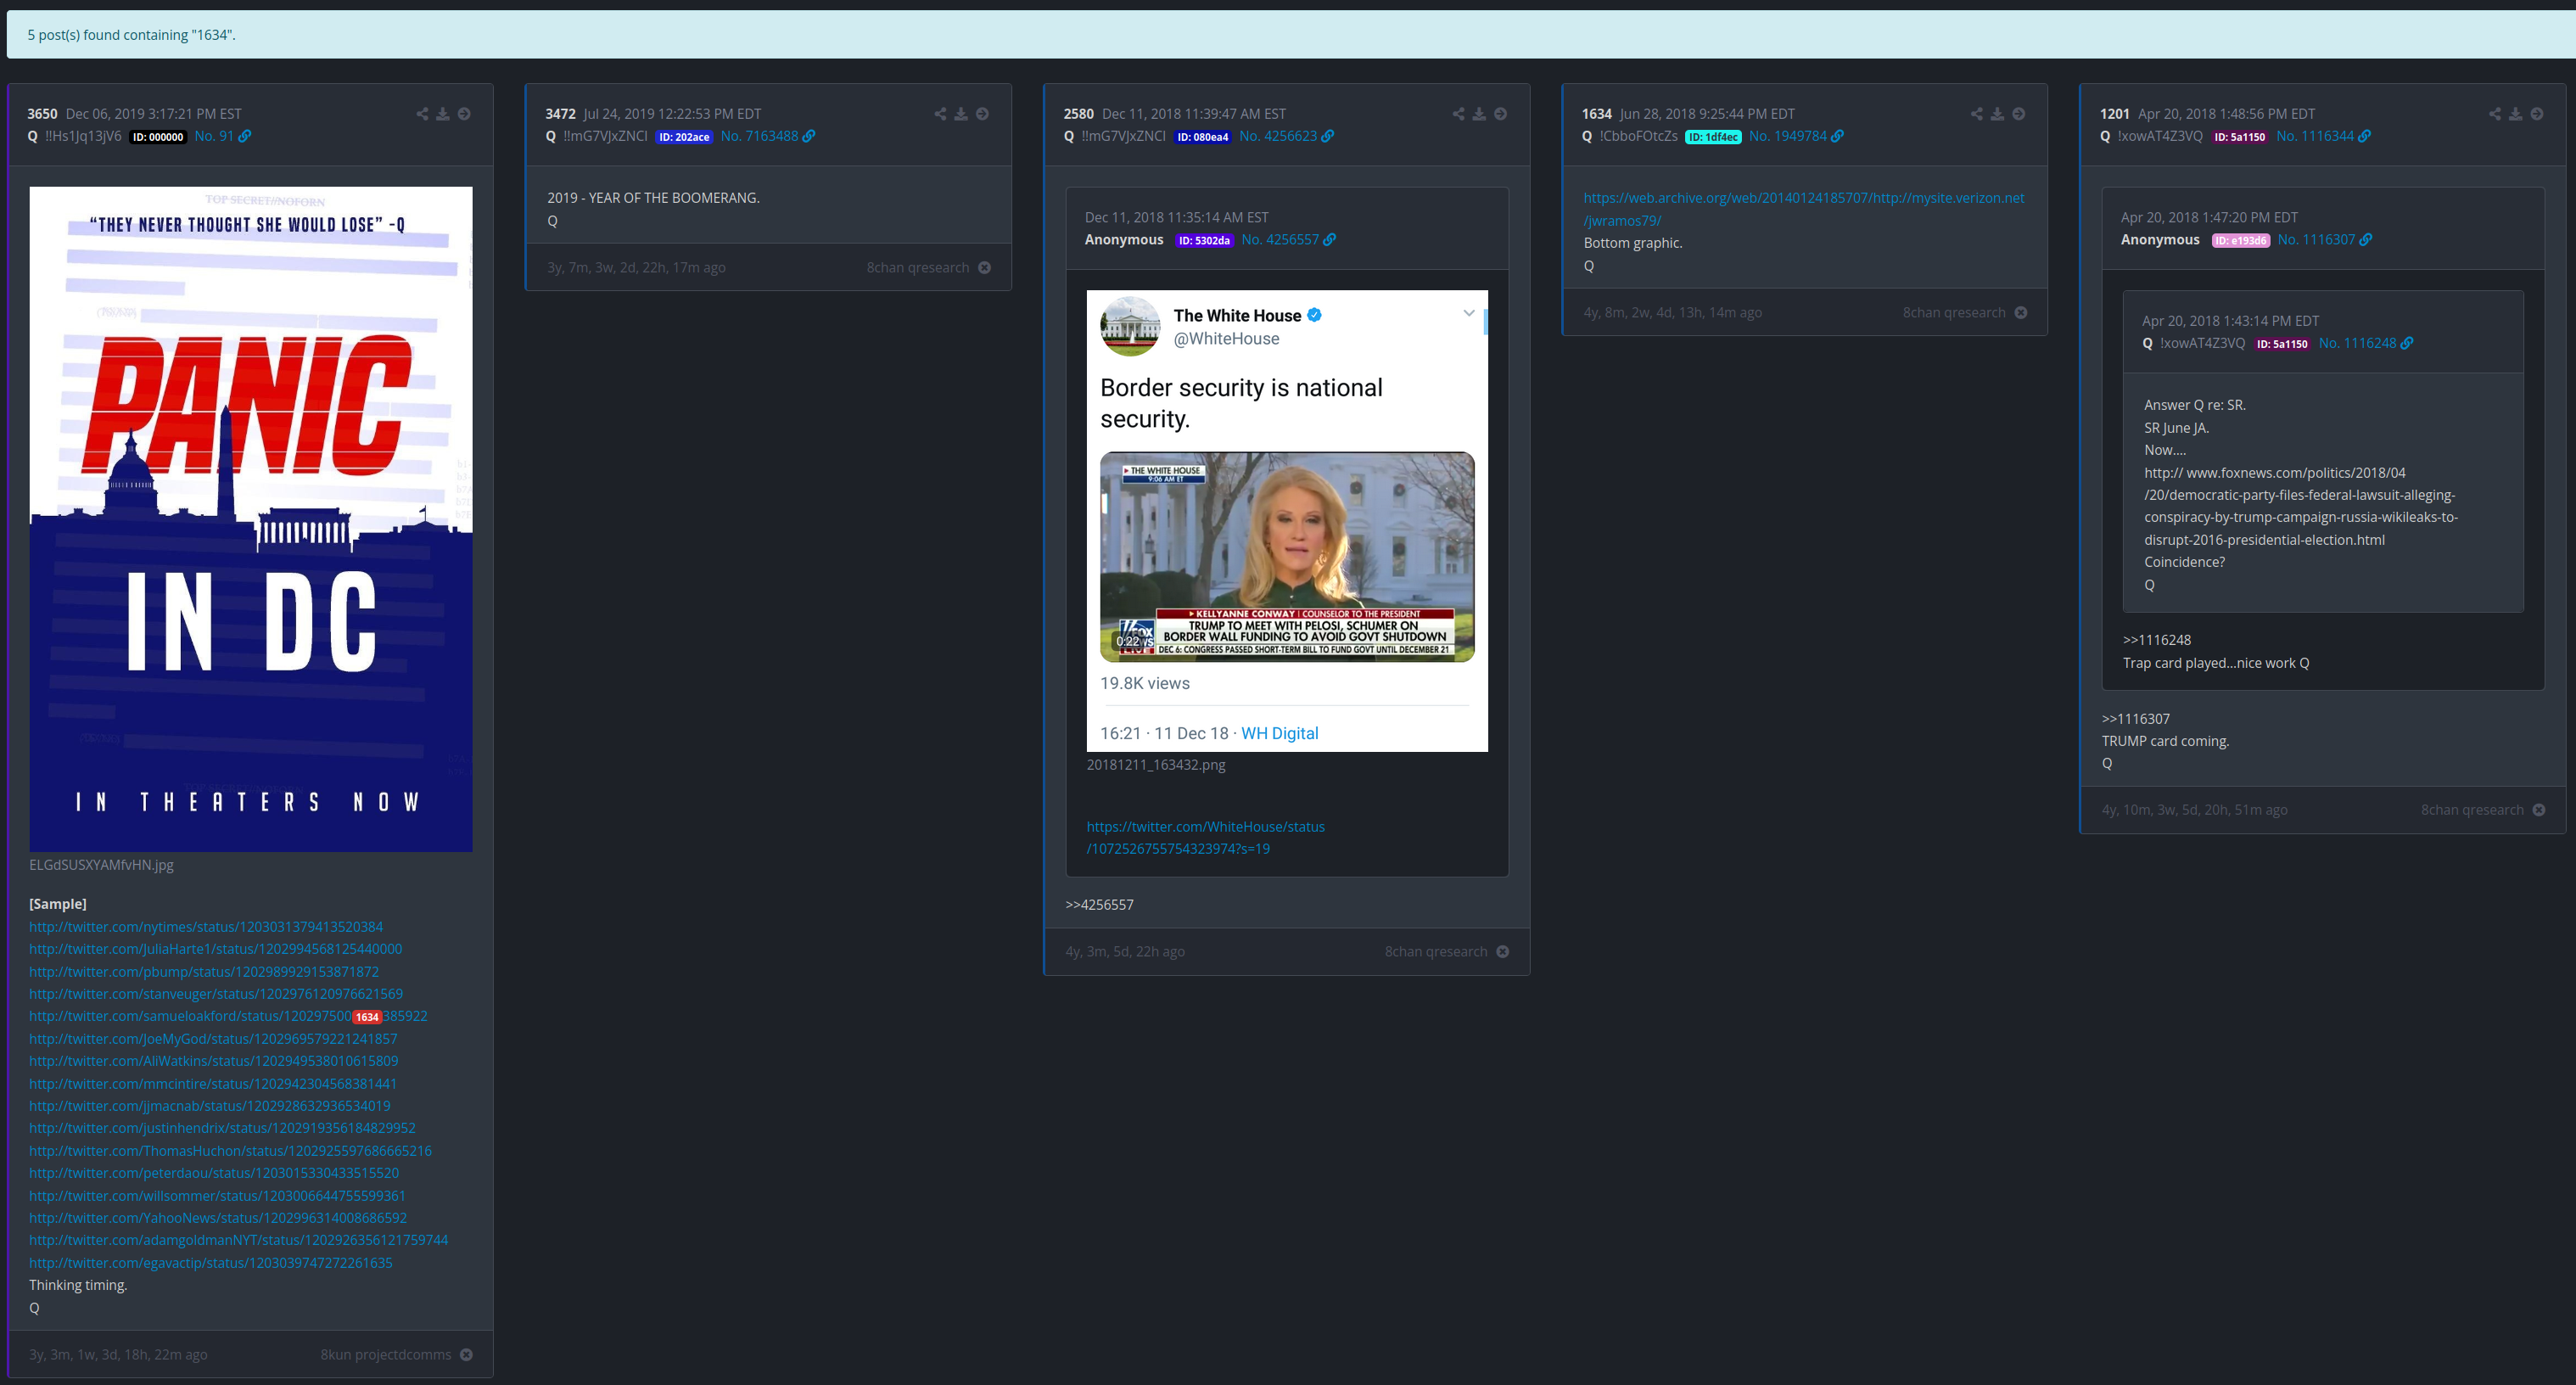2576x1385 pixels.
Task: Click ID: 5302da badge on Anonymous post
Action: (1204, 240)
